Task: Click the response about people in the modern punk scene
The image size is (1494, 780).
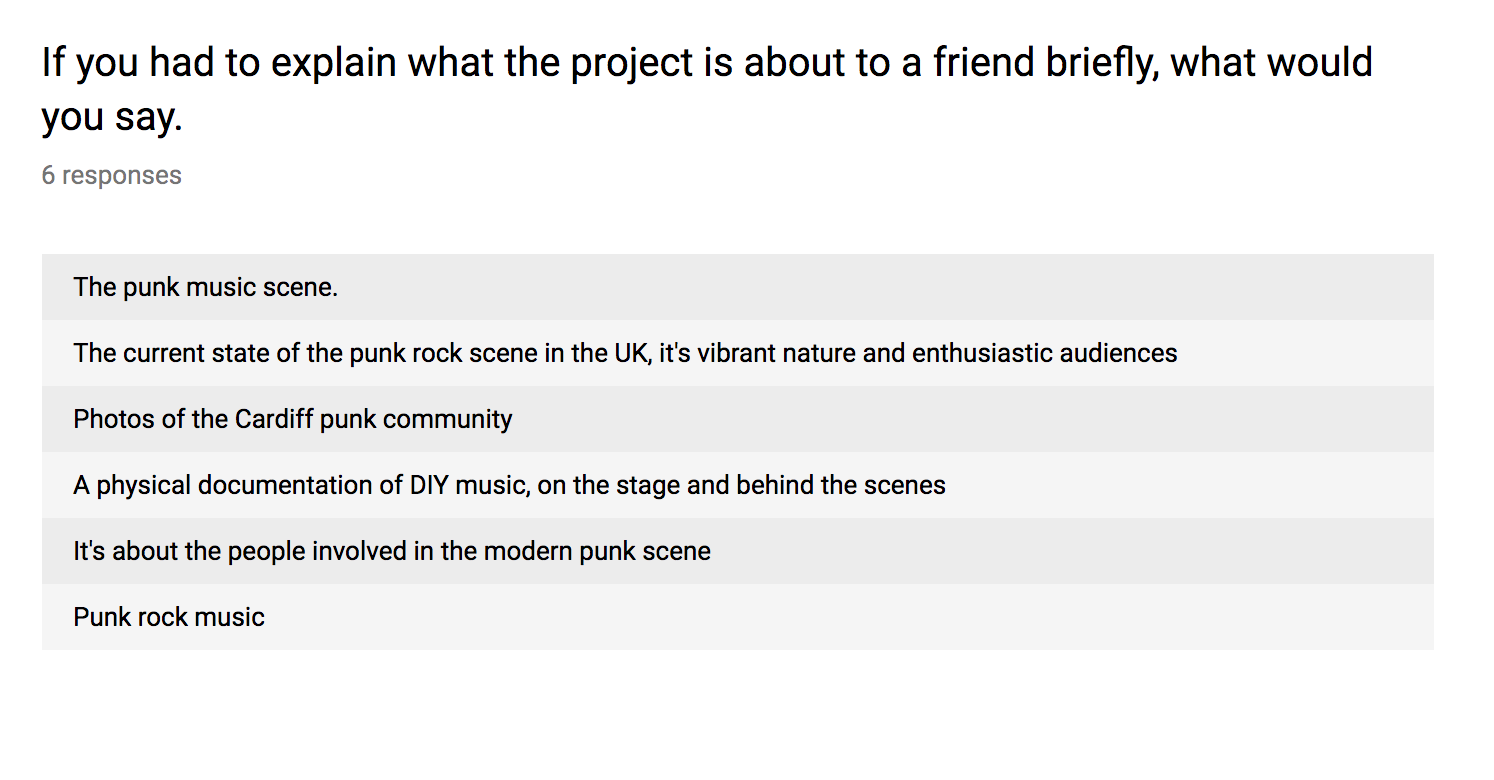Action: click(x=737, y=551)
